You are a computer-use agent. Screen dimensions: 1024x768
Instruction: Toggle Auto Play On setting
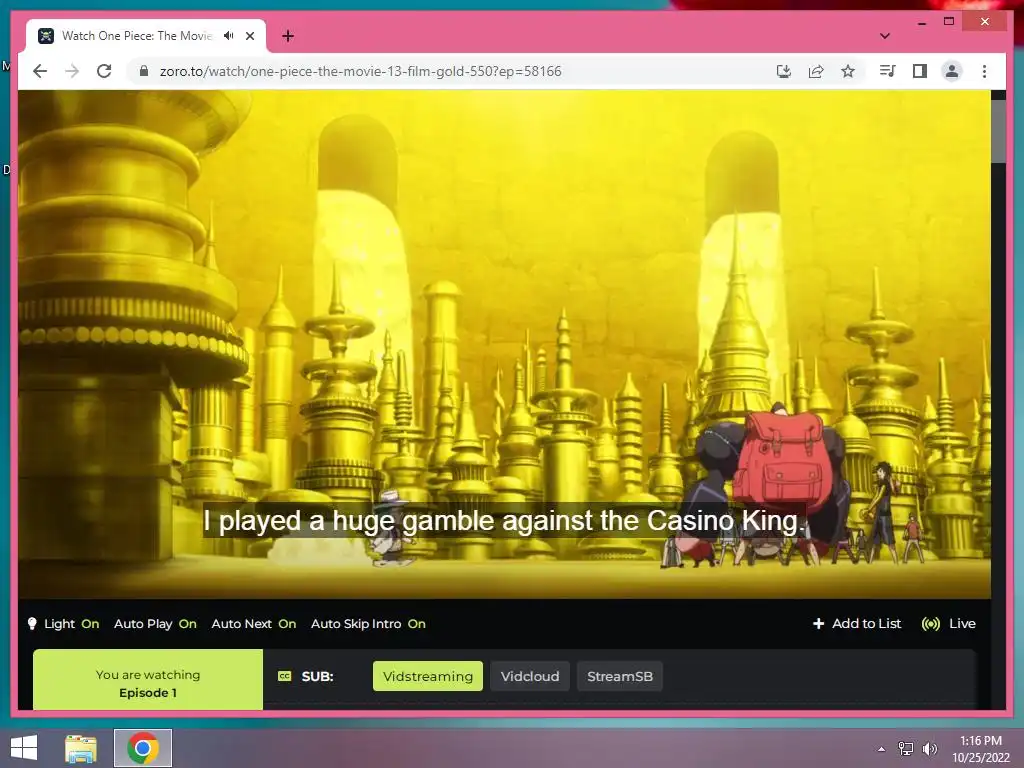(155, 624)
